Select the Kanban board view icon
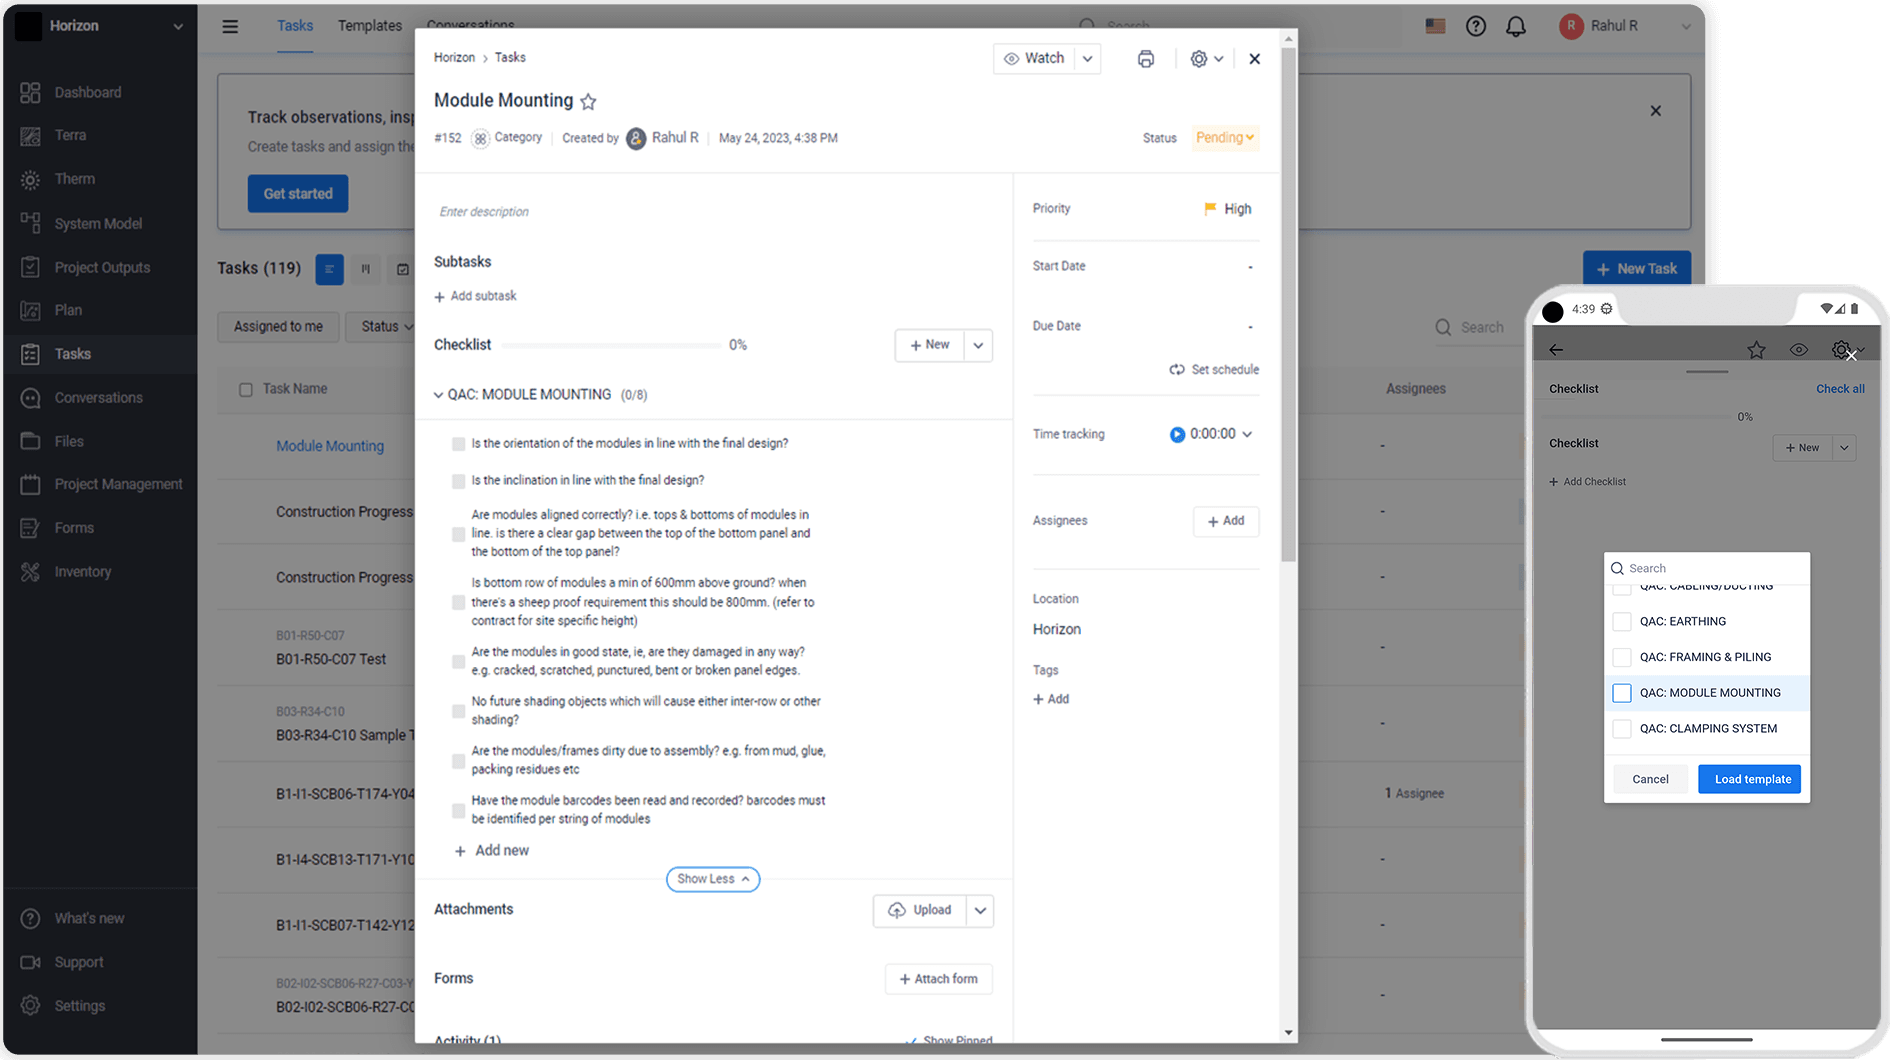The height and width of the screenshot is (1060, 1898). pos(366,269)
